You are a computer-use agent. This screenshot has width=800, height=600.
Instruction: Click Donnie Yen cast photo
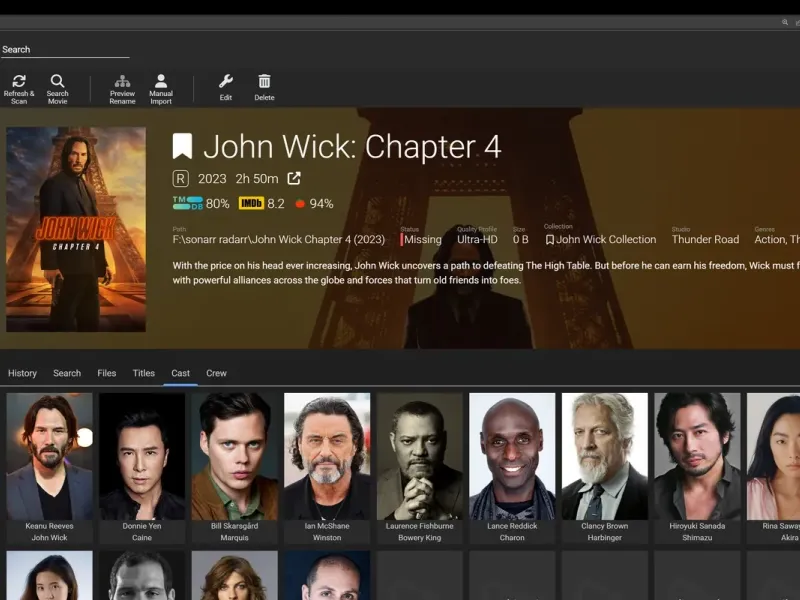[x=142, y=456]
